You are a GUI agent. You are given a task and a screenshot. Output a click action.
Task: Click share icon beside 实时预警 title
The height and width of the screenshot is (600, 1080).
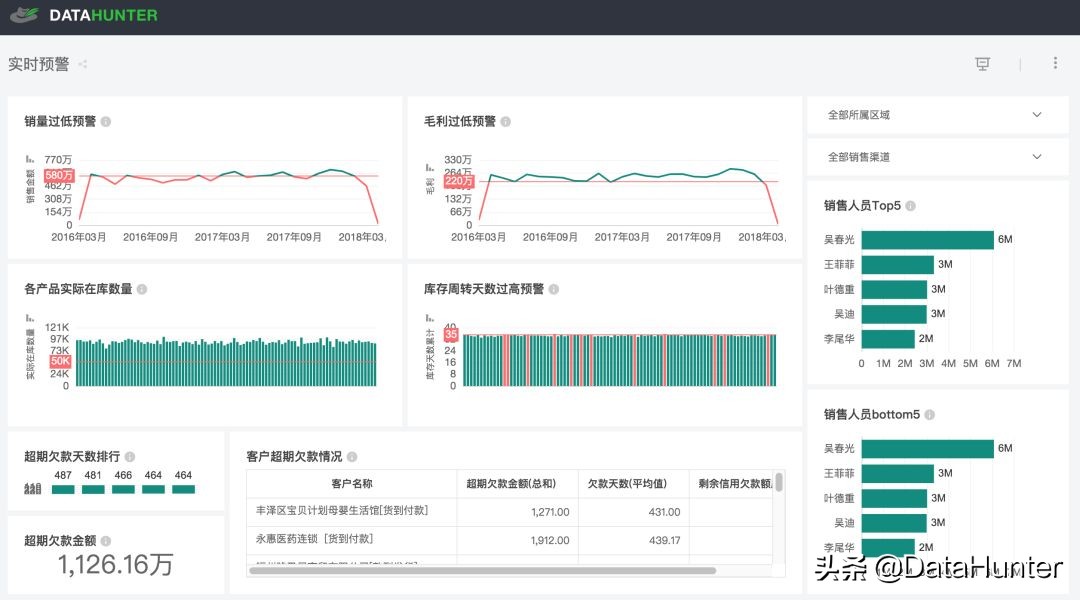tap(83, 64)
